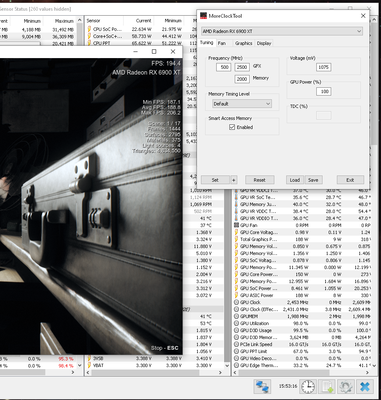Viewport: 381px width, 400px height.
Task: Open the Graphics tab in MoreClockTool
Action: (243, 43)
